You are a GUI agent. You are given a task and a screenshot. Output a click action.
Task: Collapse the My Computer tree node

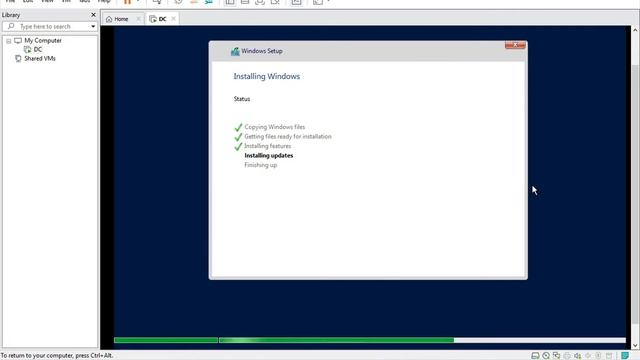[x=9, y=41]
